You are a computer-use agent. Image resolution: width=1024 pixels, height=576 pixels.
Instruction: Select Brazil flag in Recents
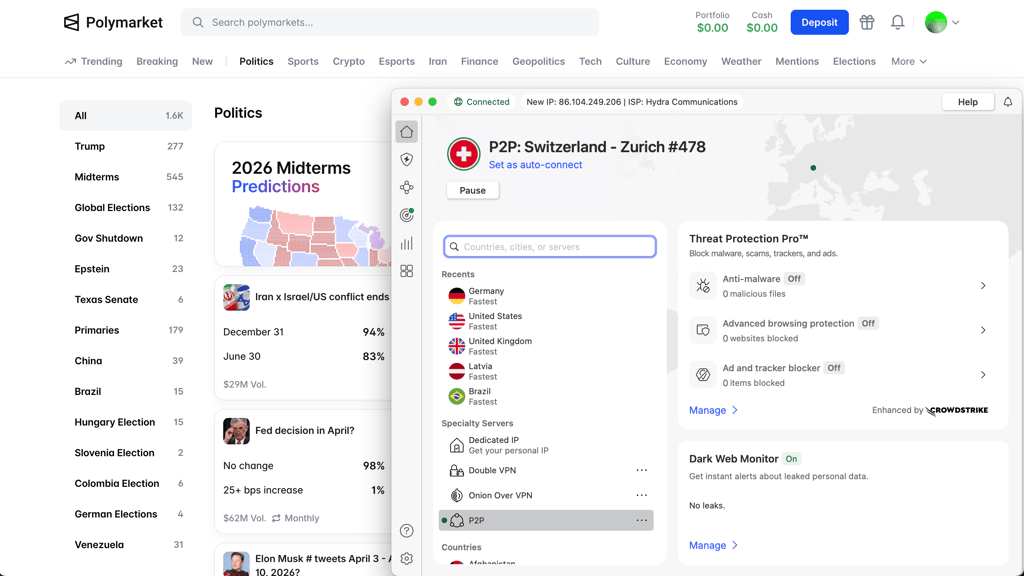456,396
